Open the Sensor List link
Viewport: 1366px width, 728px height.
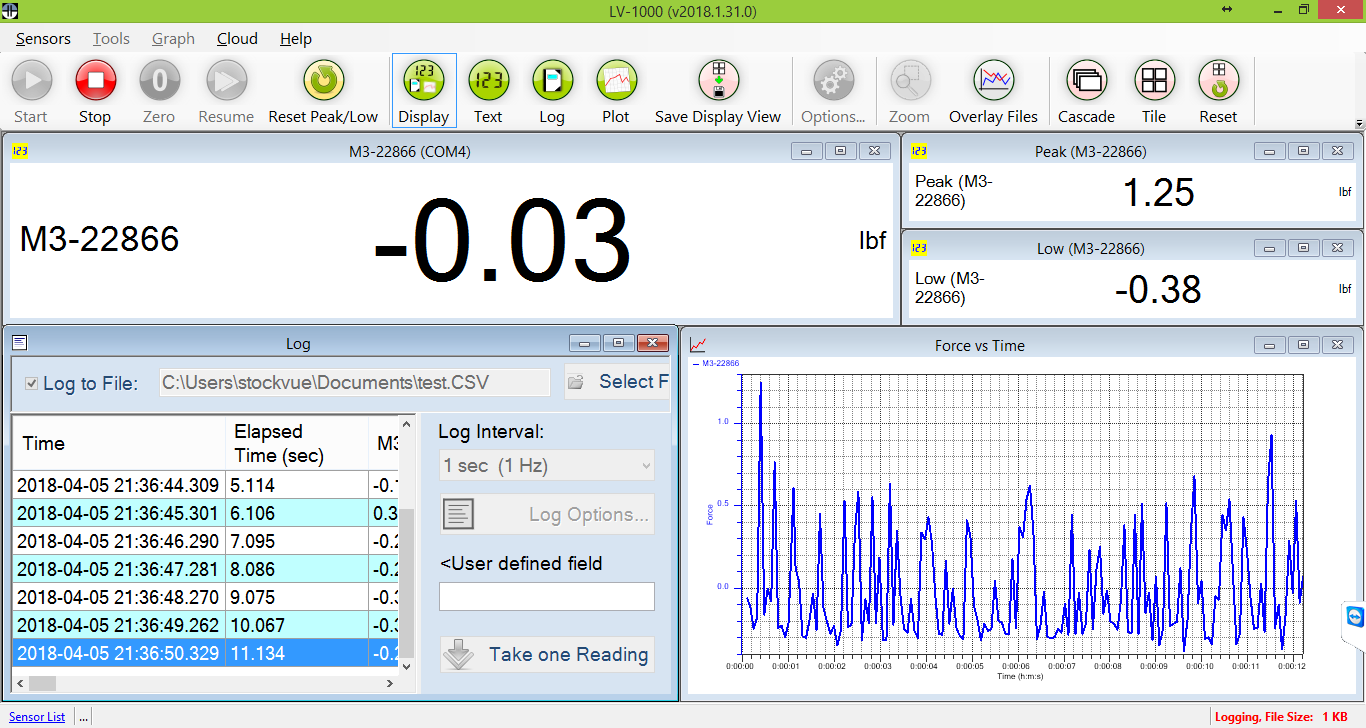coord(36,716)
